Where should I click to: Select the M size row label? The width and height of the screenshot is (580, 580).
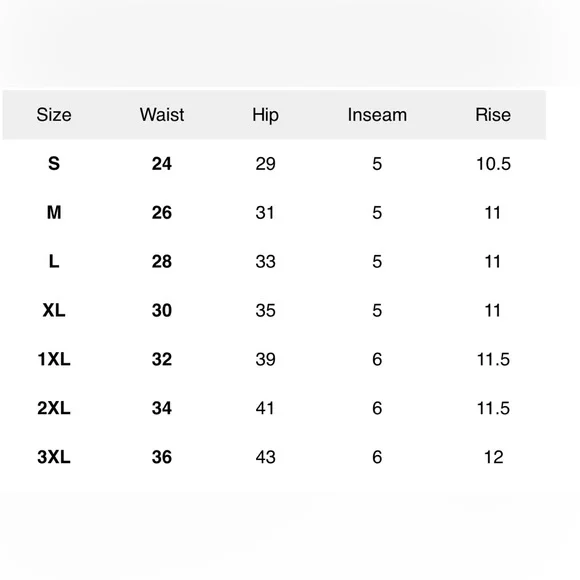pyautogui.click(x=54, y=212)
